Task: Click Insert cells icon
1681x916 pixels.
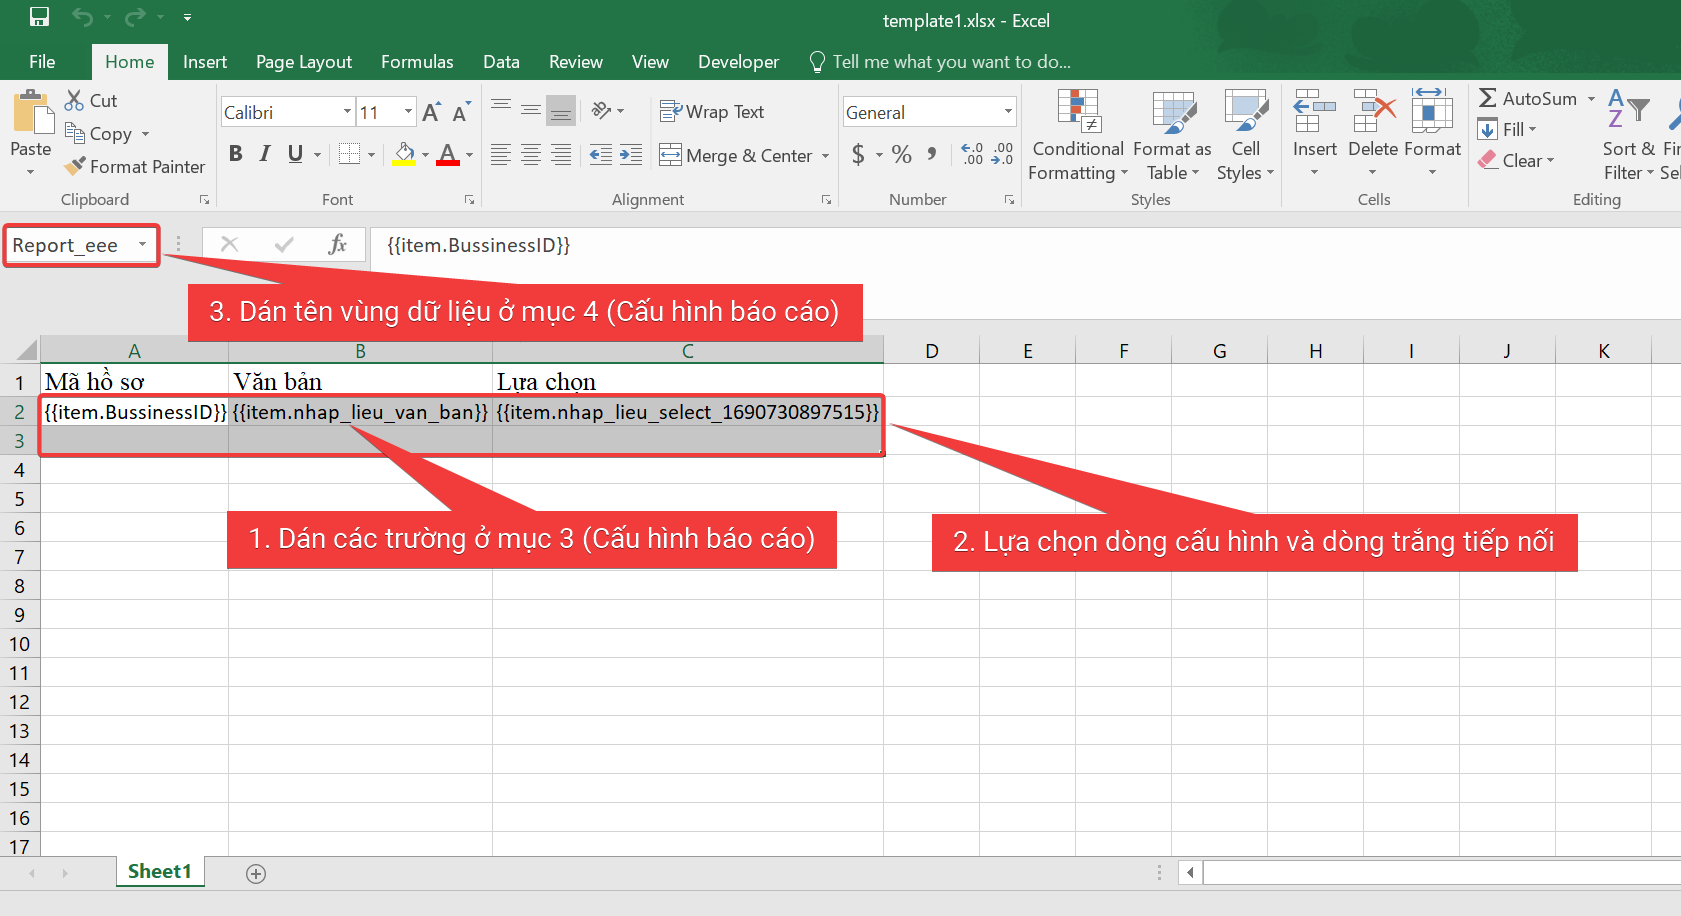Action: [x=1315, y=111]
